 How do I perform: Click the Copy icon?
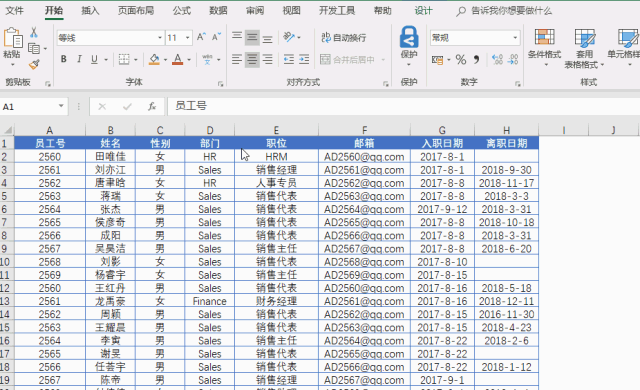34,49
